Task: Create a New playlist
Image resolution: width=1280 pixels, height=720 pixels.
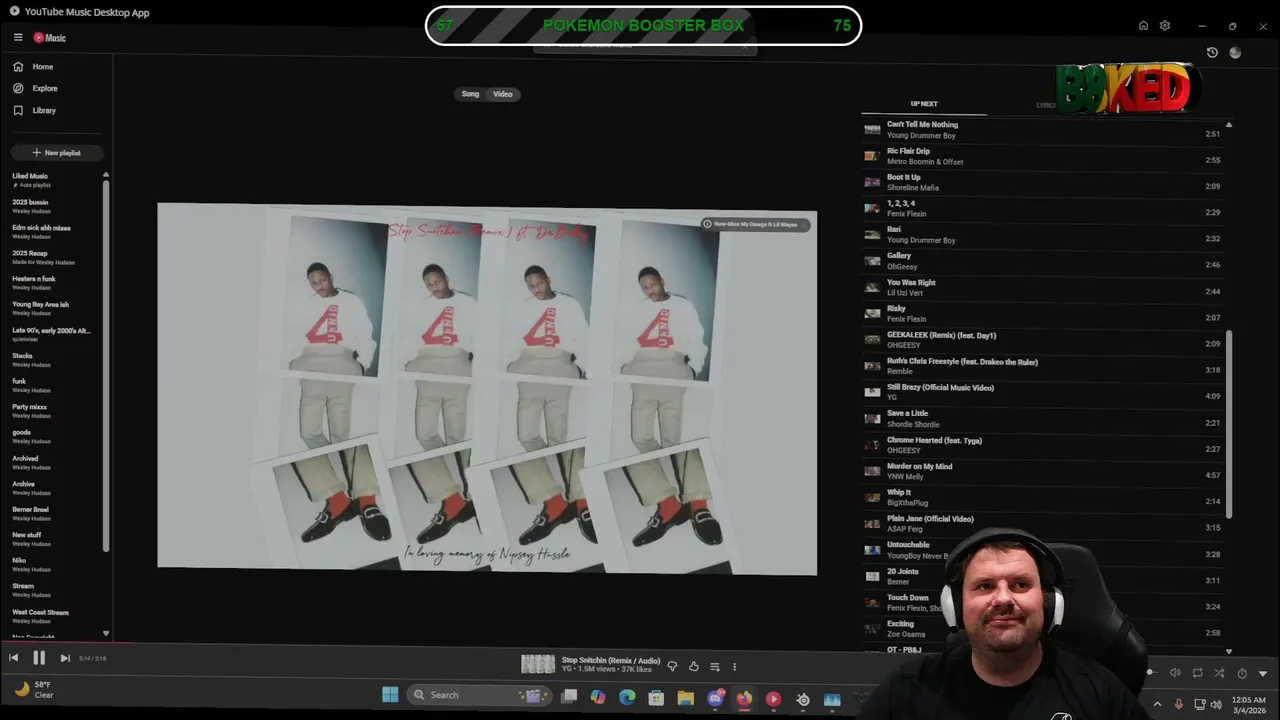Action: (x=56, y=153)
